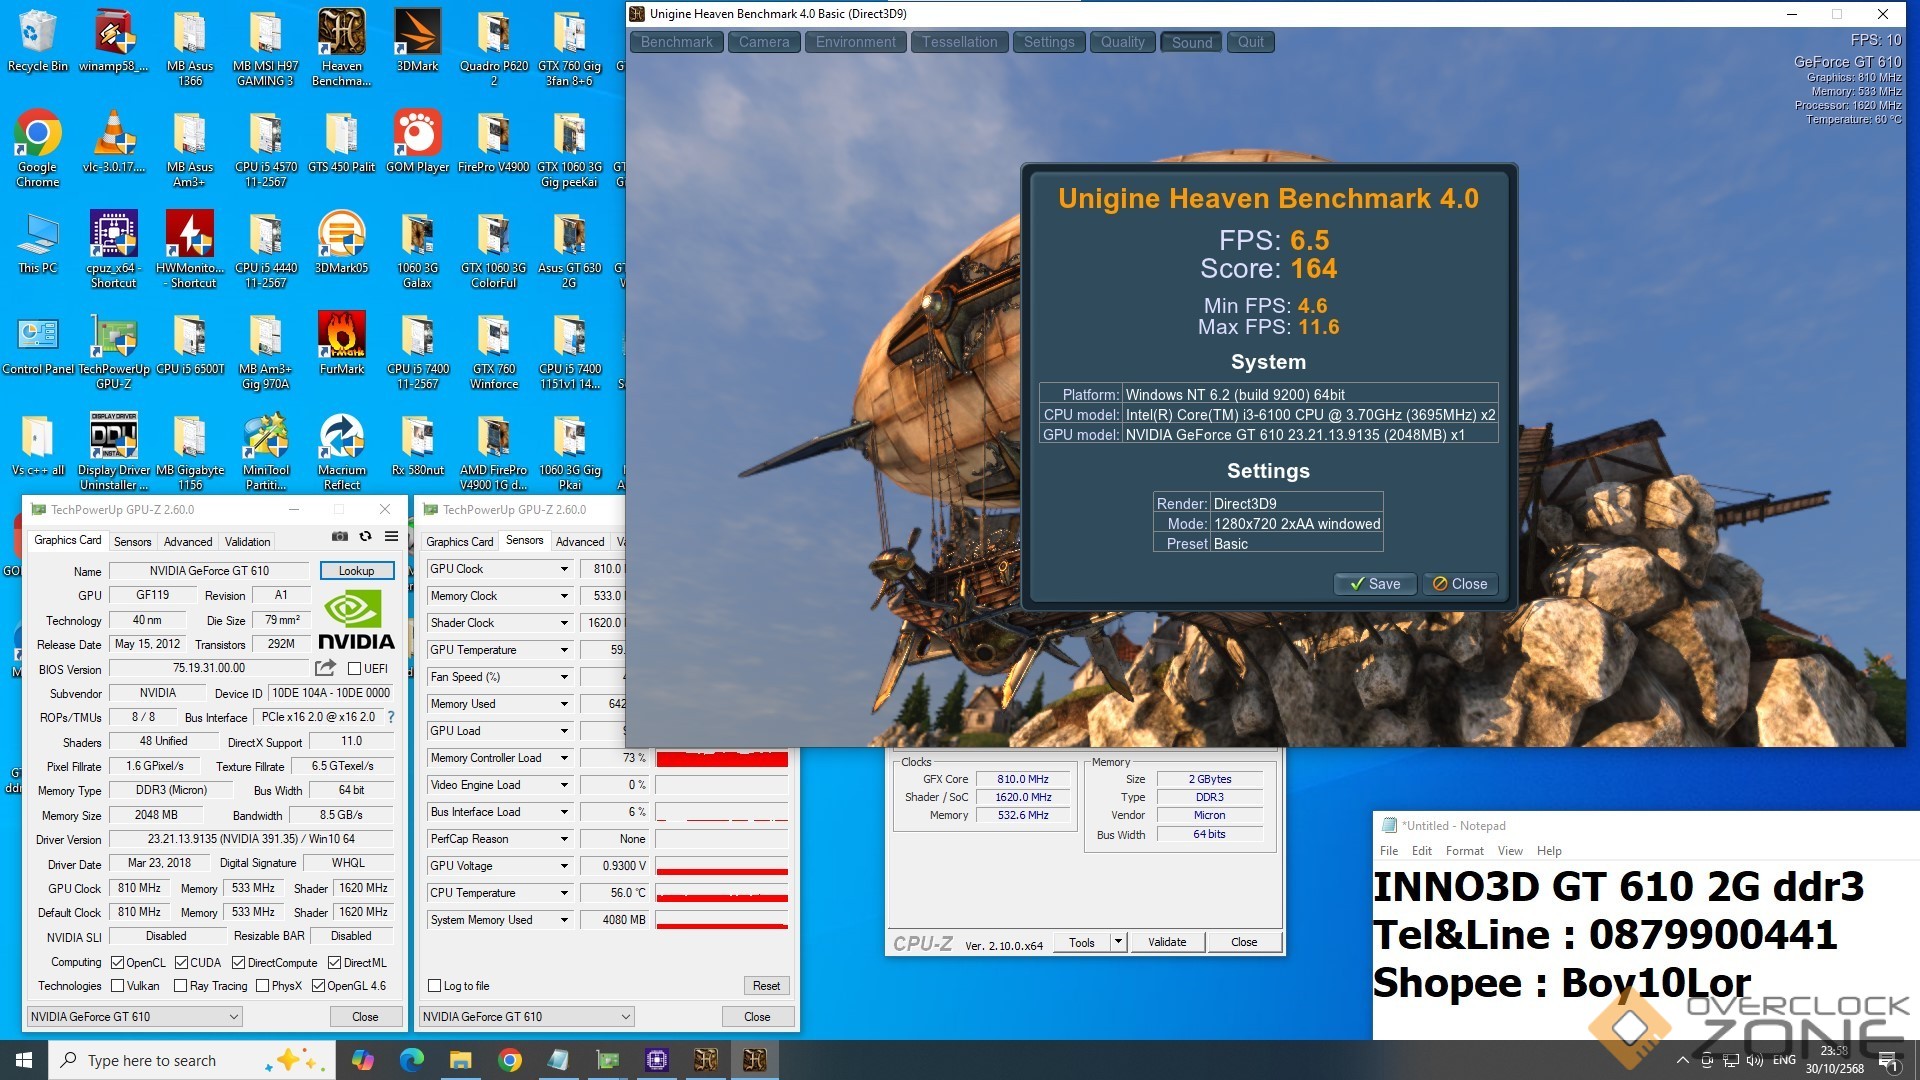Click the Lookup button in GPU-Z
The width and height of the screenshot is (1920, 1080).
(356, 571)
